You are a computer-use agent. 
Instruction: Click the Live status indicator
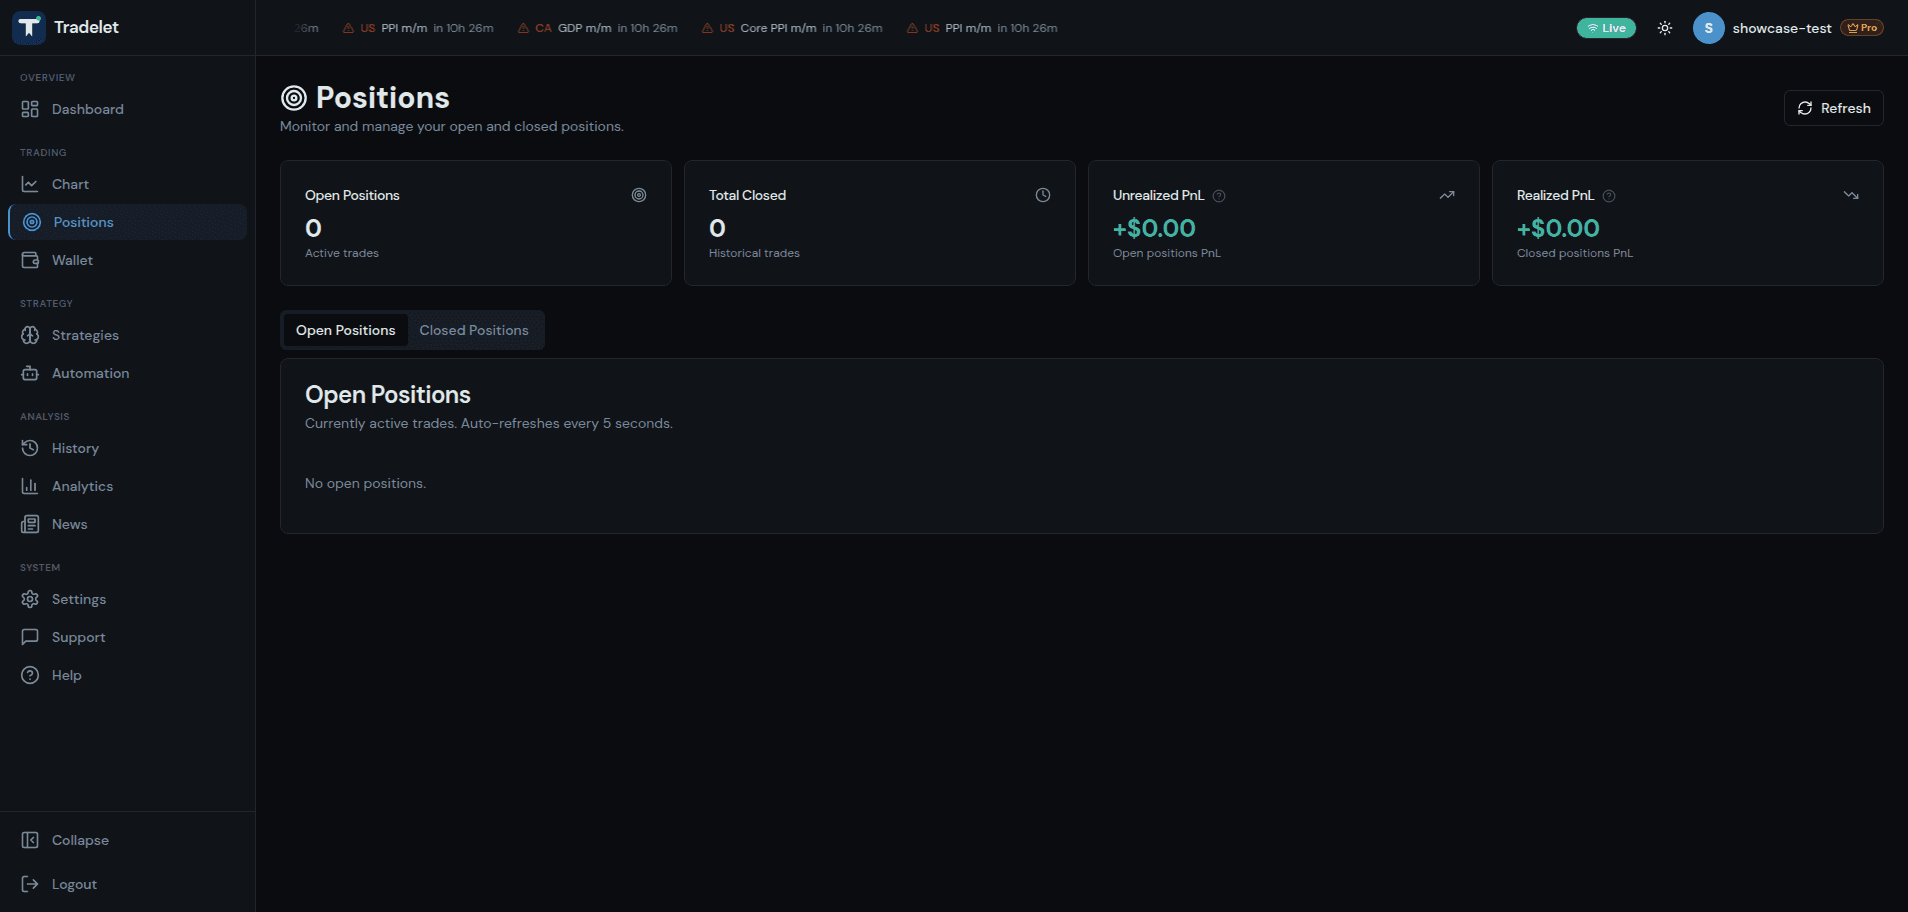click(x=1606, y=28)
